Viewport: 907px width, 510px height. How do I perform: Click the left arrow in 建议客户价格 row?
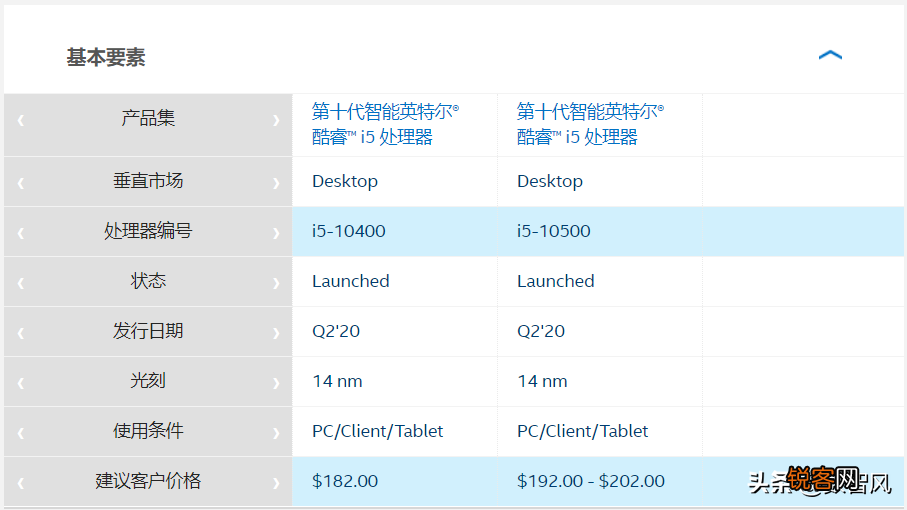(21, 483)
